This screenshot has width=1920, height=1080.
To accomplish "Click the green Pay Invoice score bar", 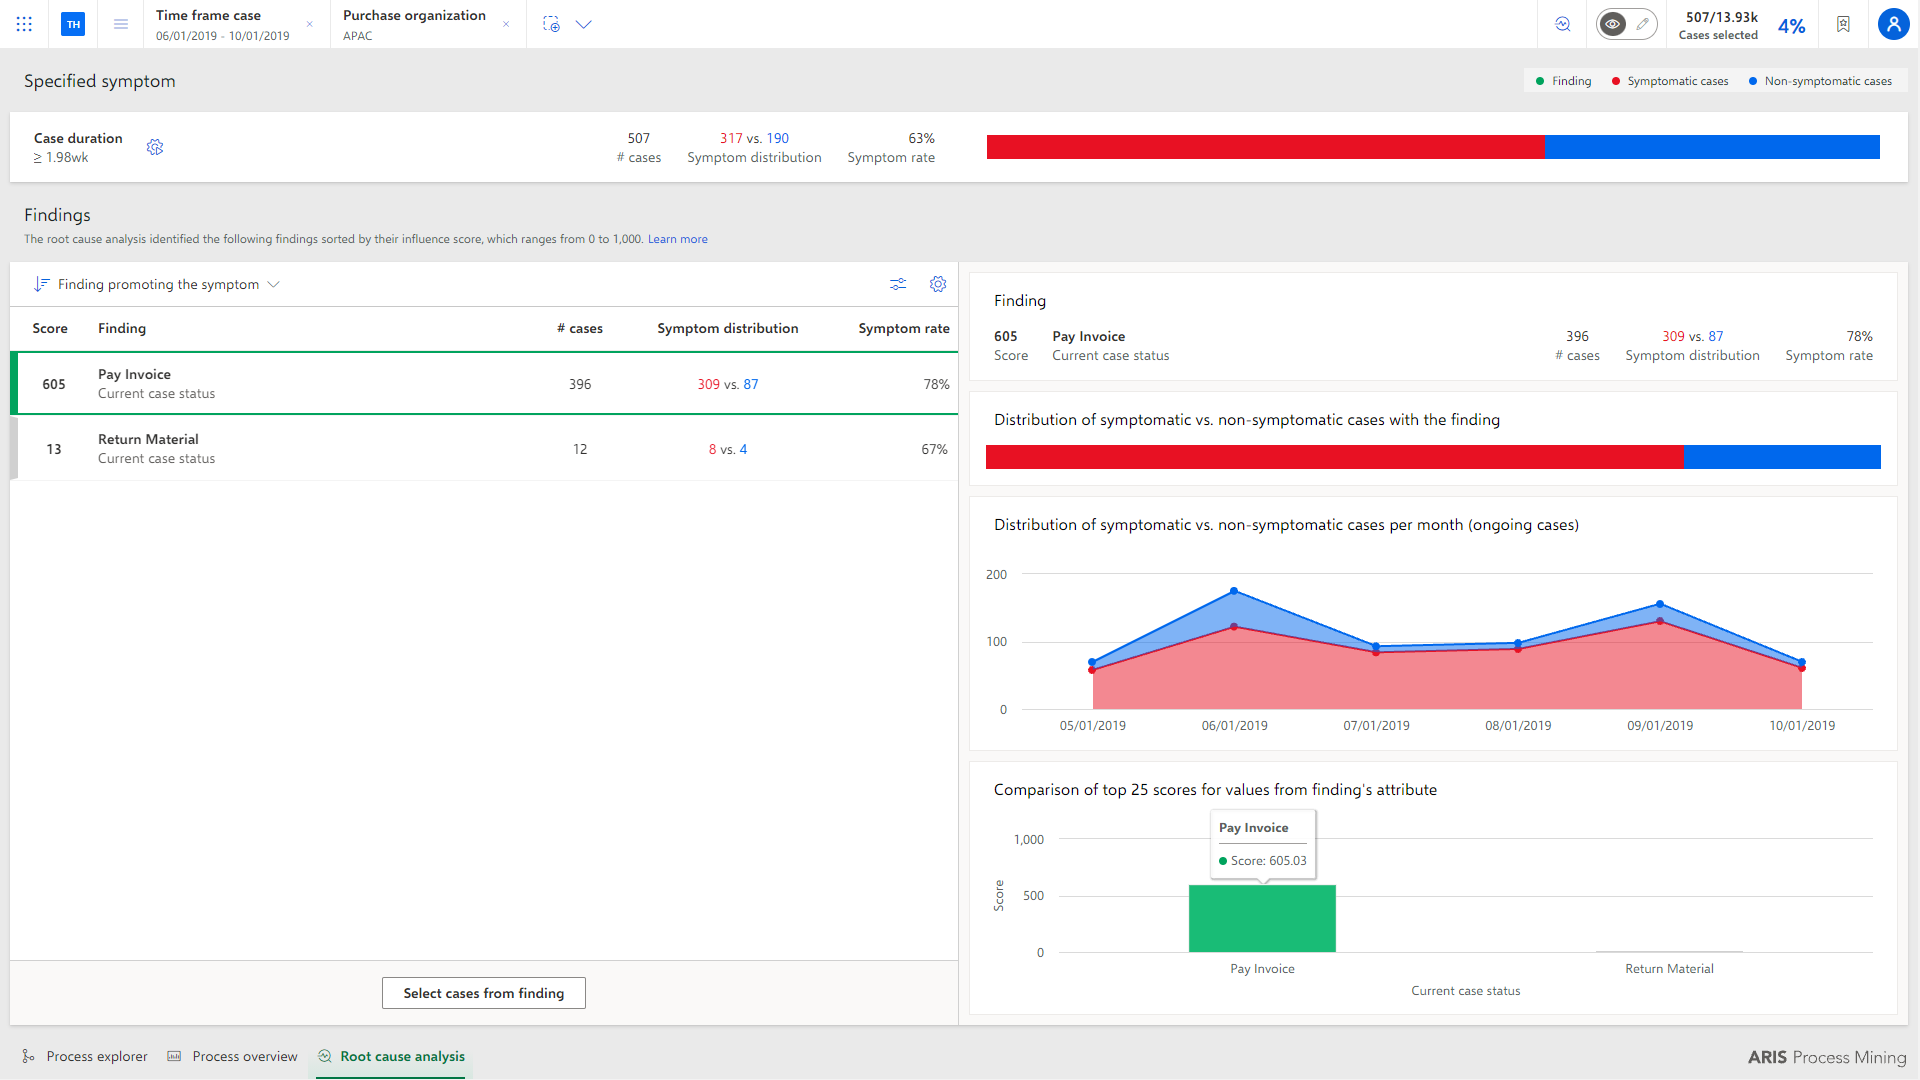I will (1262, 918).
